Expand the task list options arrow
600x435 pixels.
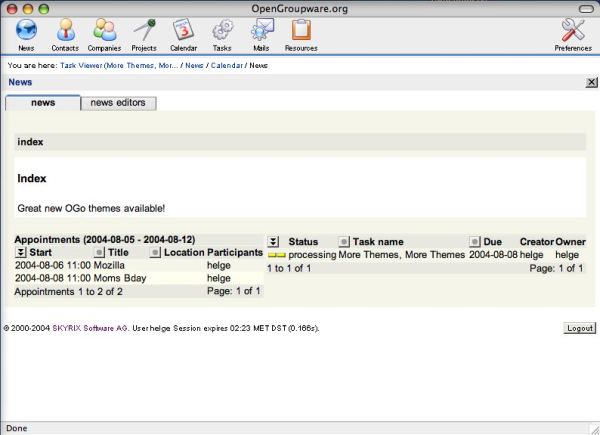273,242
